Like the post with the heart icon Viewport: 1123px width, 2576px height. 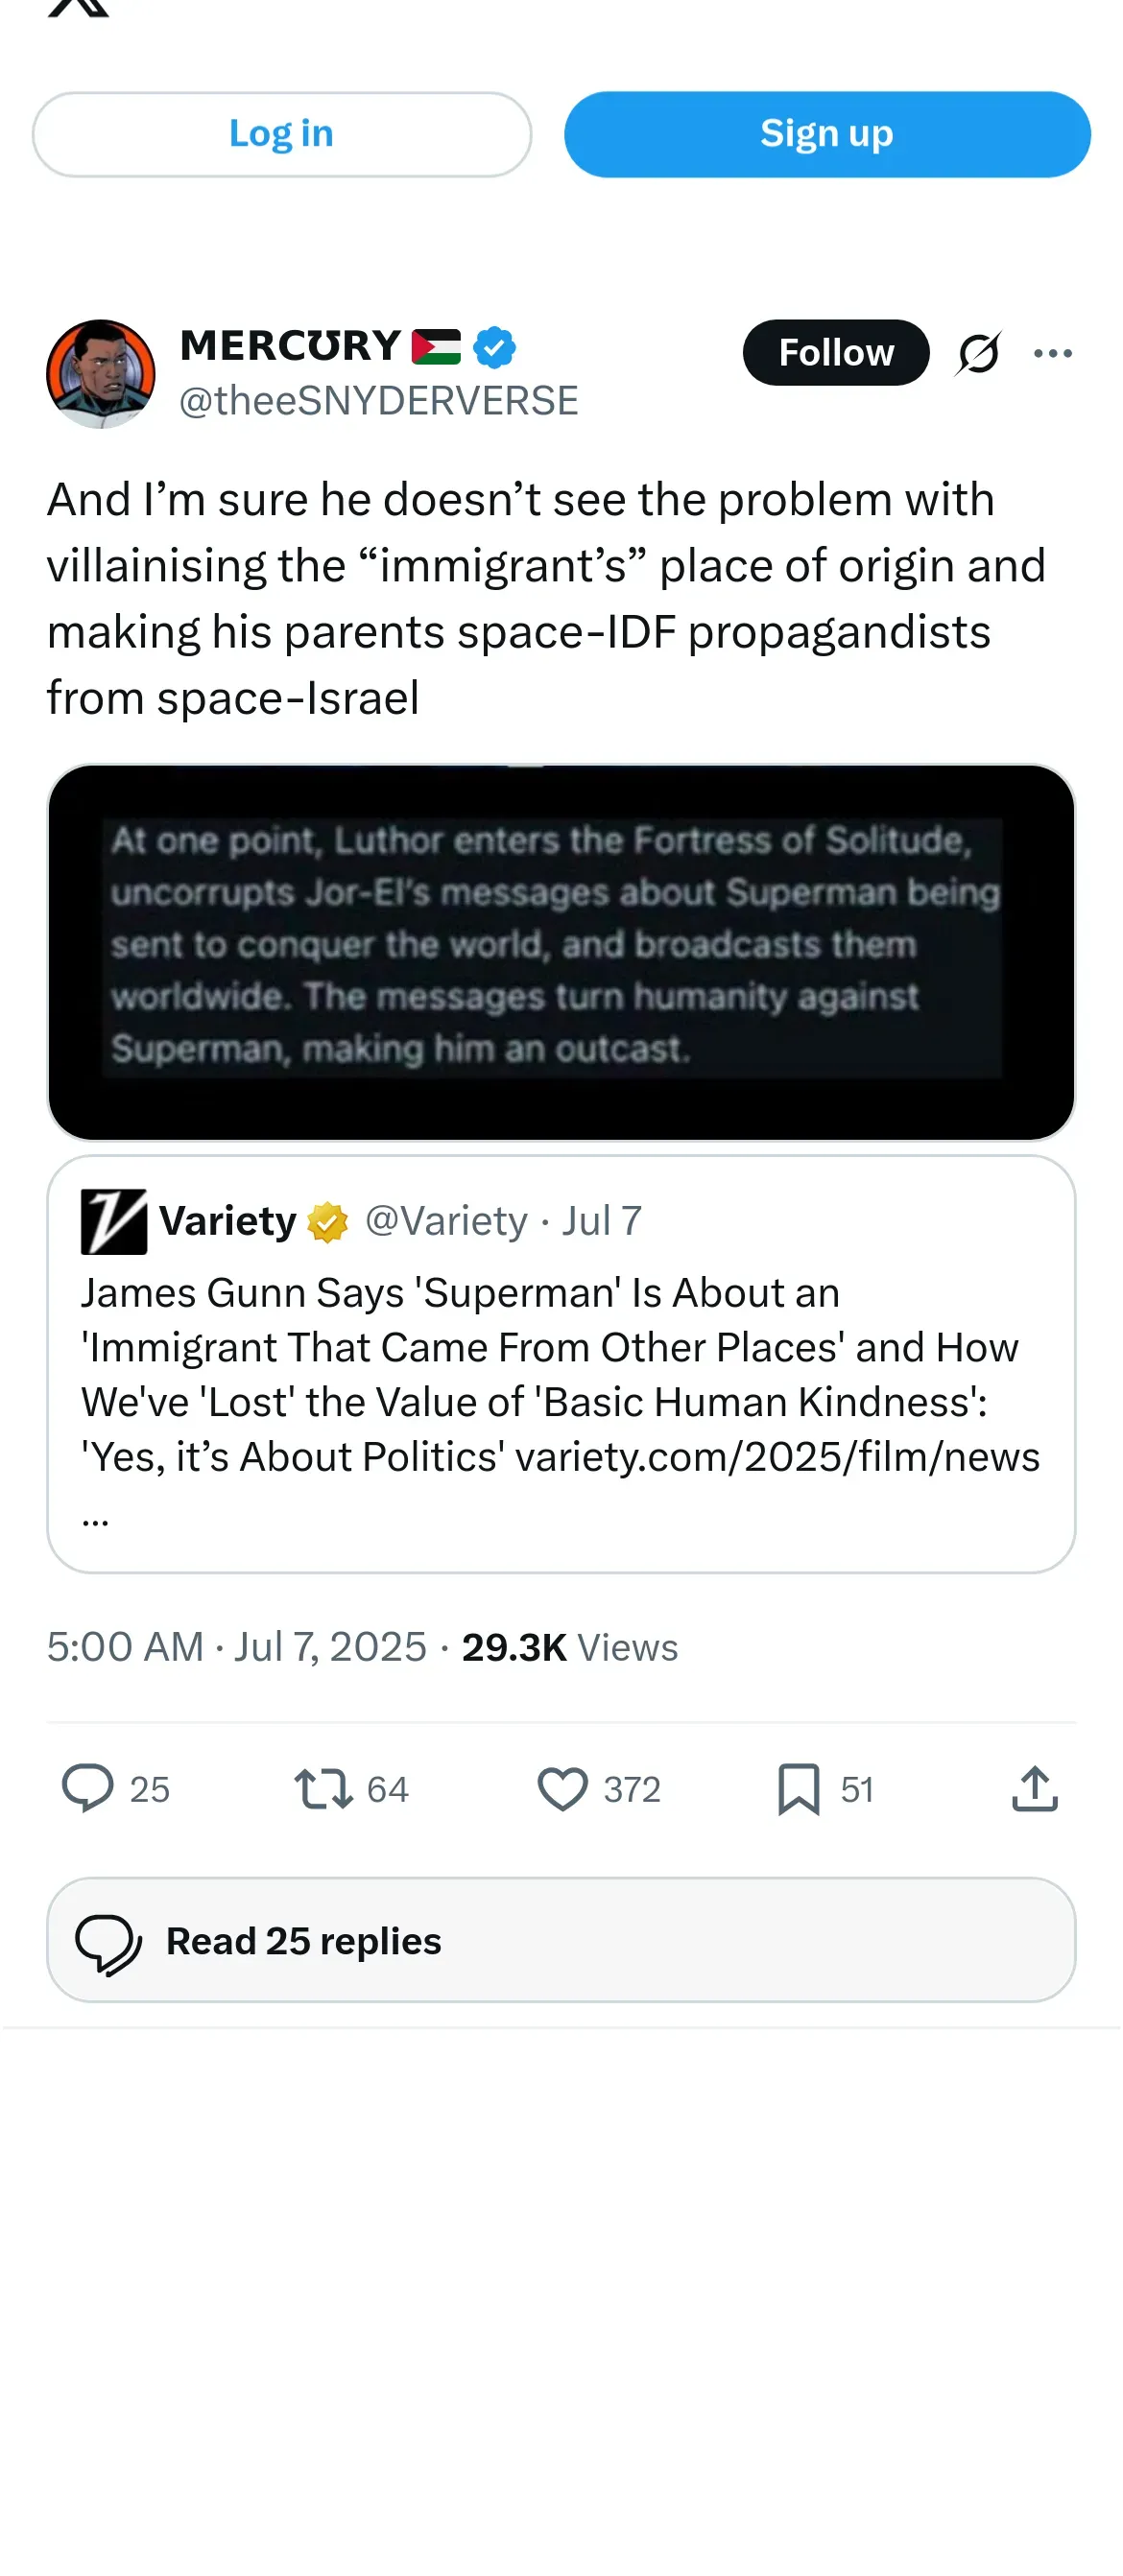click(x=562, y=1788)
